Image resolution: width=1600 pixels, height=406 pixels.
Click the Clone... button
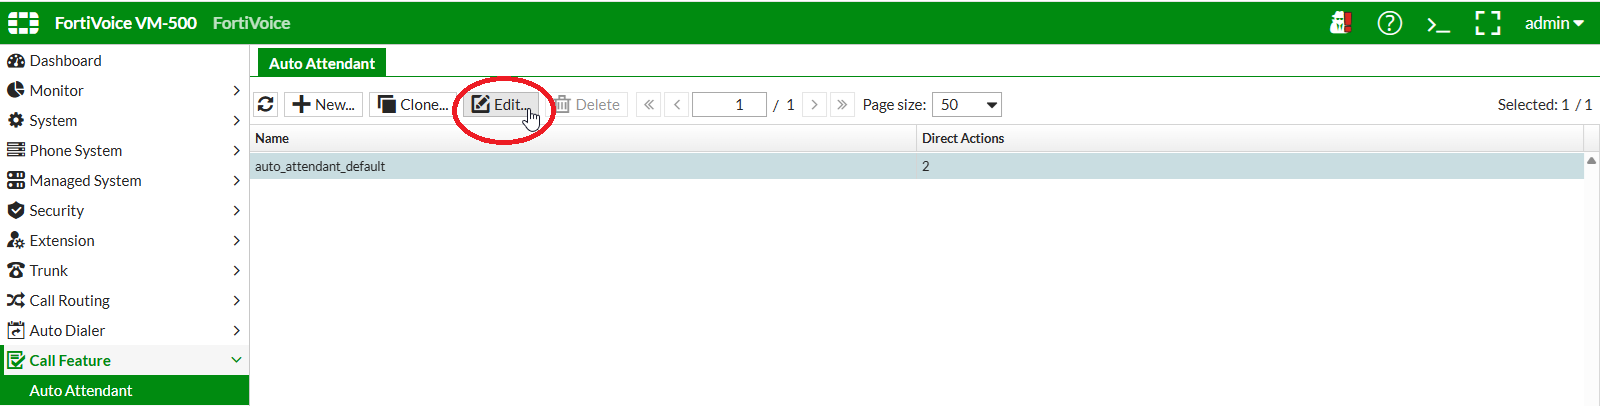[x=413, y=104]
